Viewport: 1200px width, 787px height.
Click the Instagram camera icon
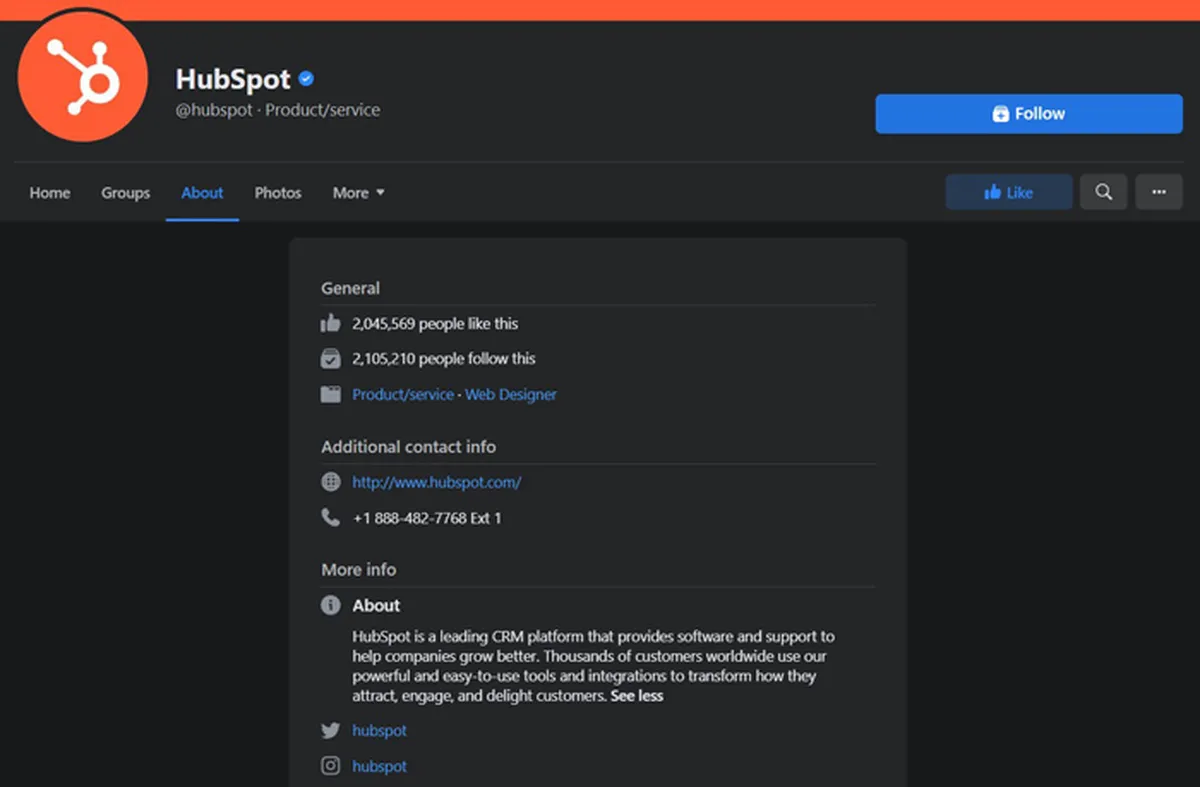pos(331,766)
